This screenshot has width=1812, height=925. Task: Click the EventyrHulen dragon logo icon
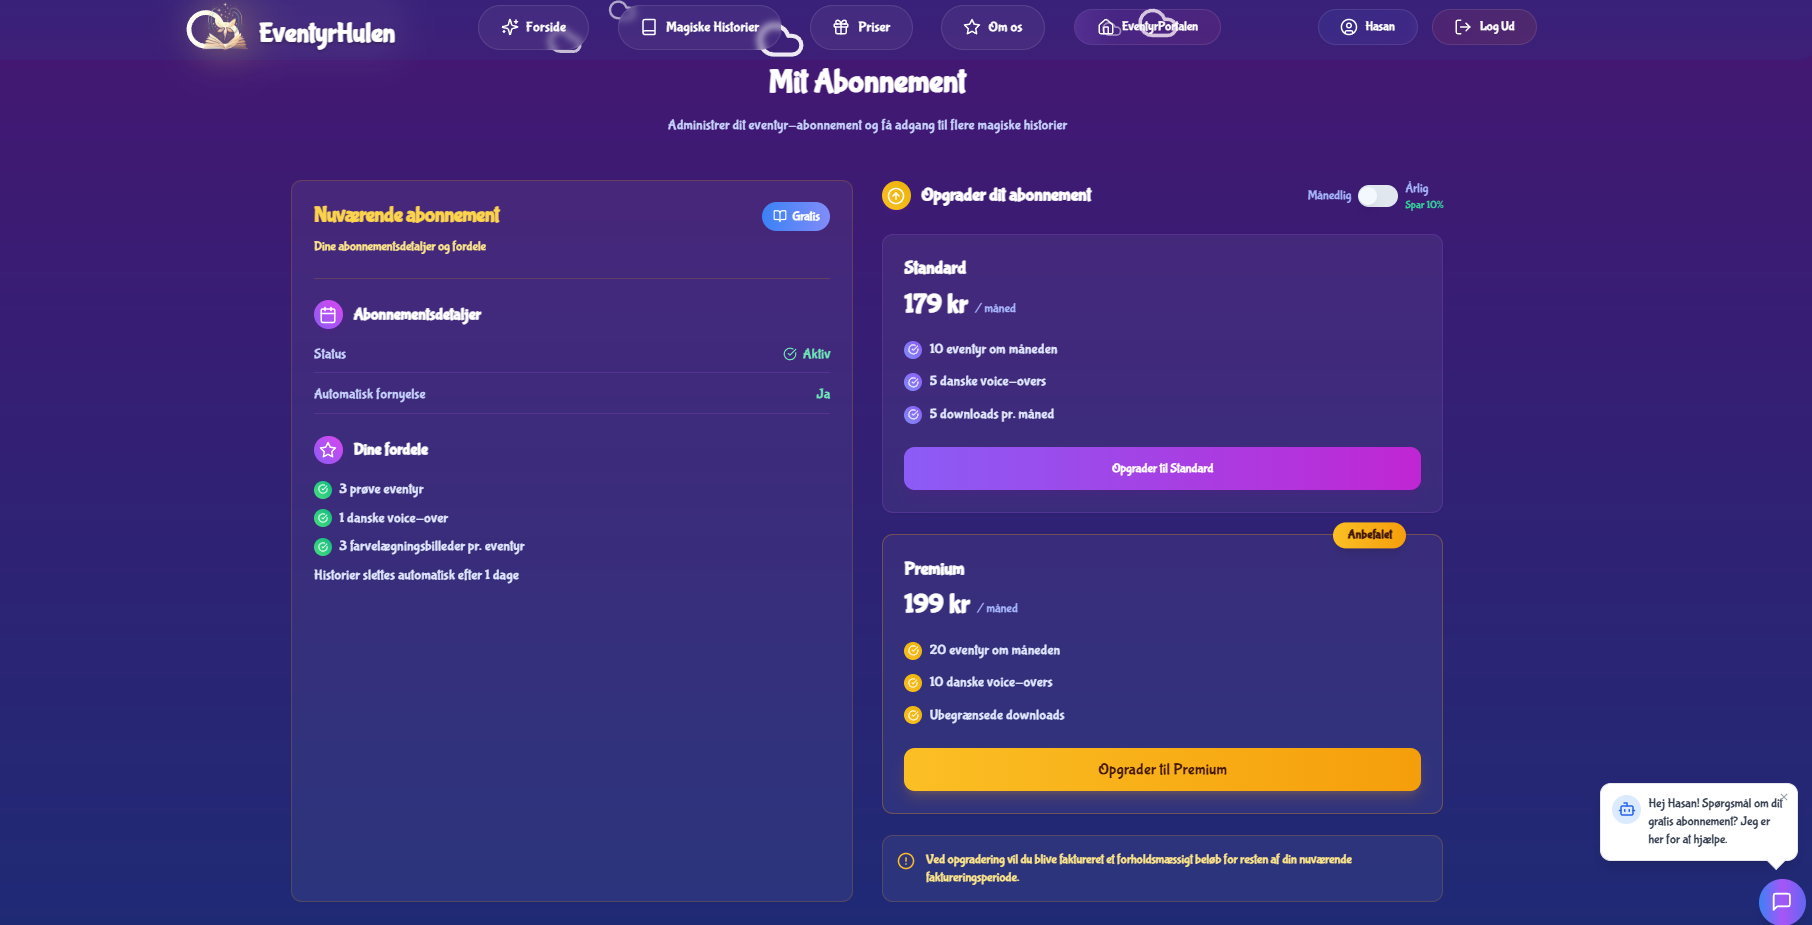pos(216,28)
